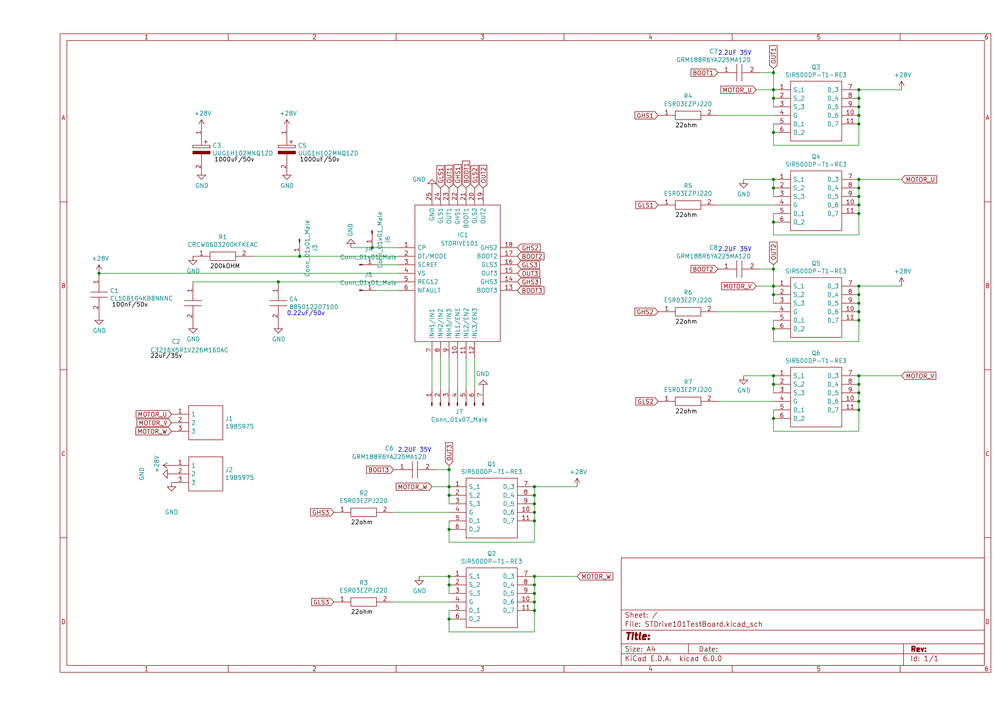Image resolution: width=998 pixels, height=706 pixels.
Task: Select connector J1 1985975 body
Action: click(206, 423)
